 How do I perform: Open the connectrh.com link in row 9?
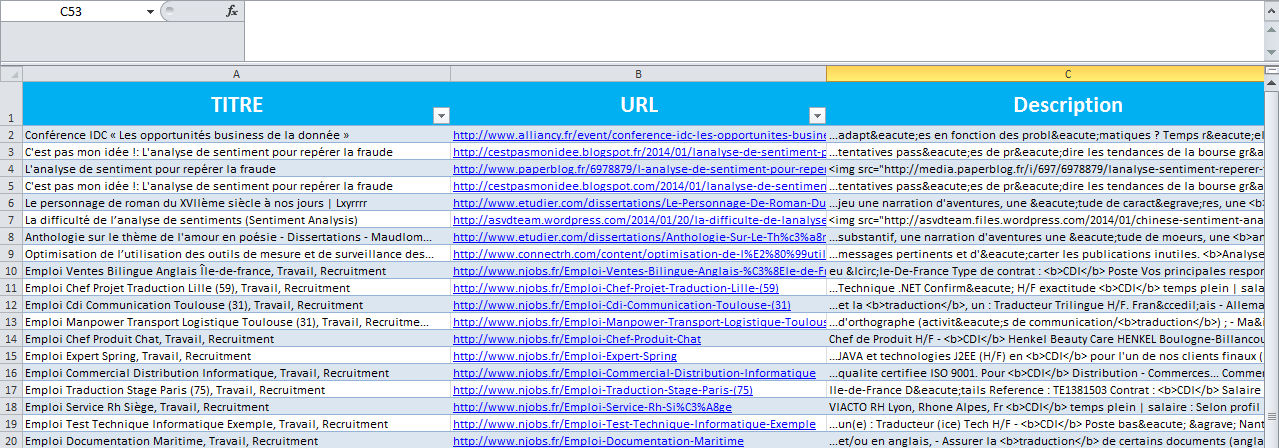(640, 254)
